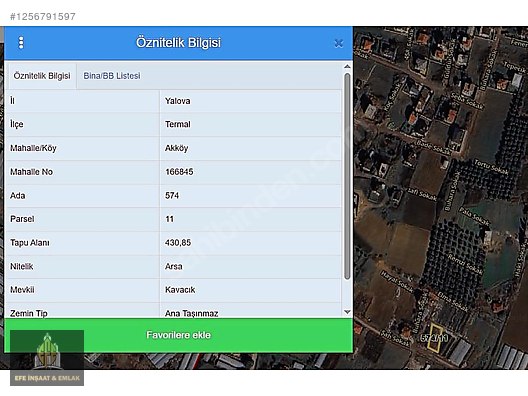
Task: Open the three-dot options menu
Action: tap(21, 43)
